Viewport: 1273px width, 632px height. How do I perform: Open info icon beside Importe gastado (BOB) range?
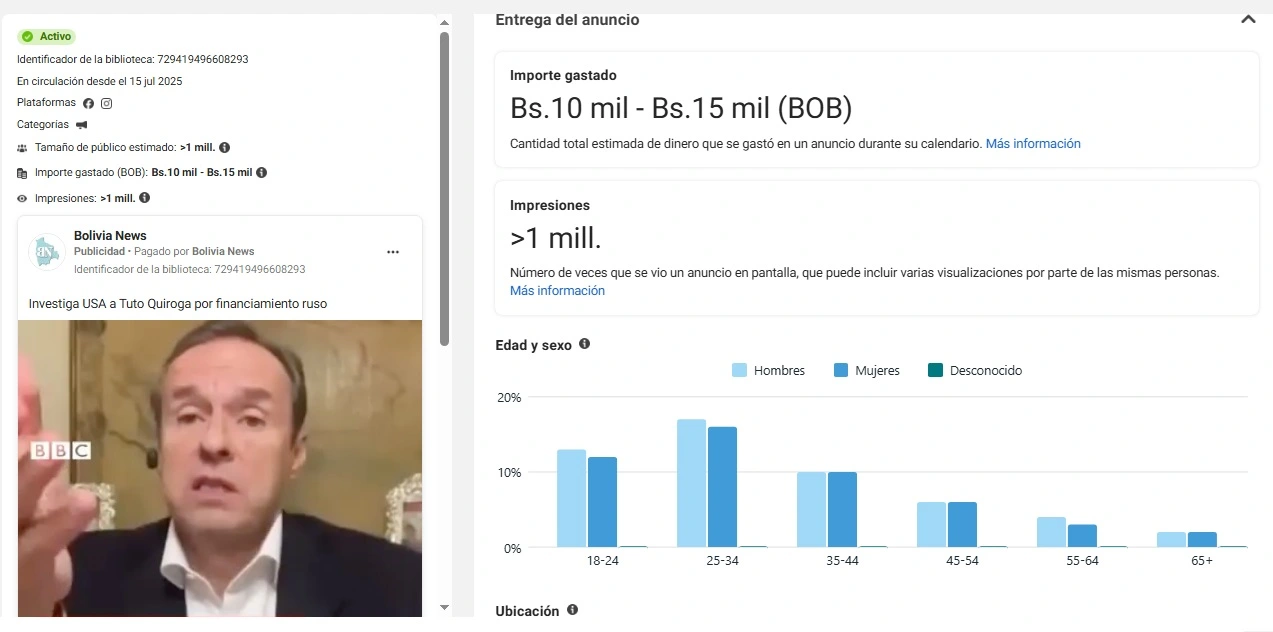click(x=262, y=172)
